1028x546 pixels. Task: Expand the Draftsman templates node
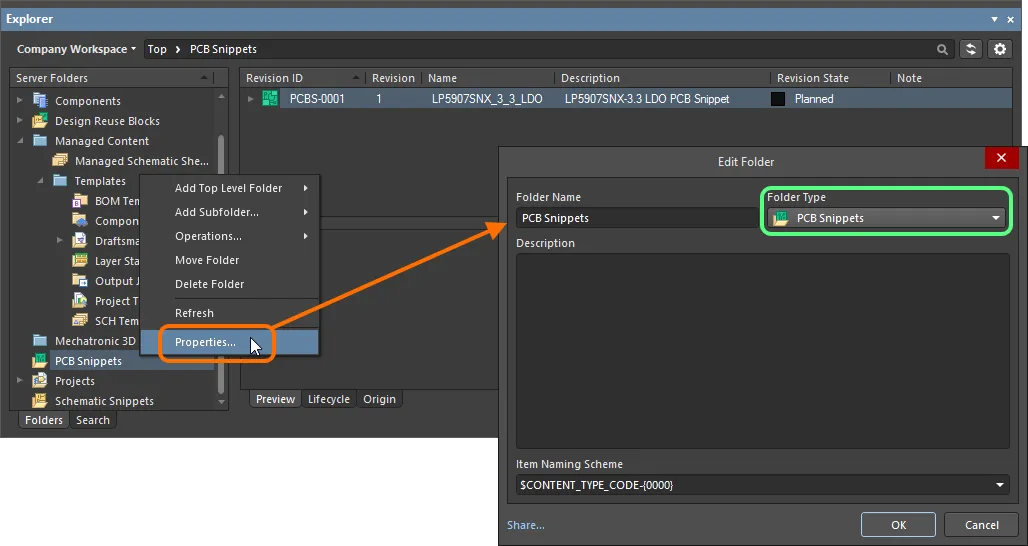tap(60, 241)
